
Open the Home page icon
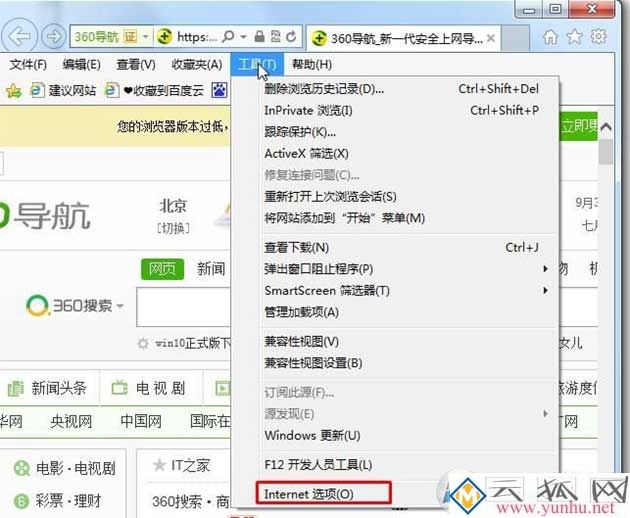(550, 37)
